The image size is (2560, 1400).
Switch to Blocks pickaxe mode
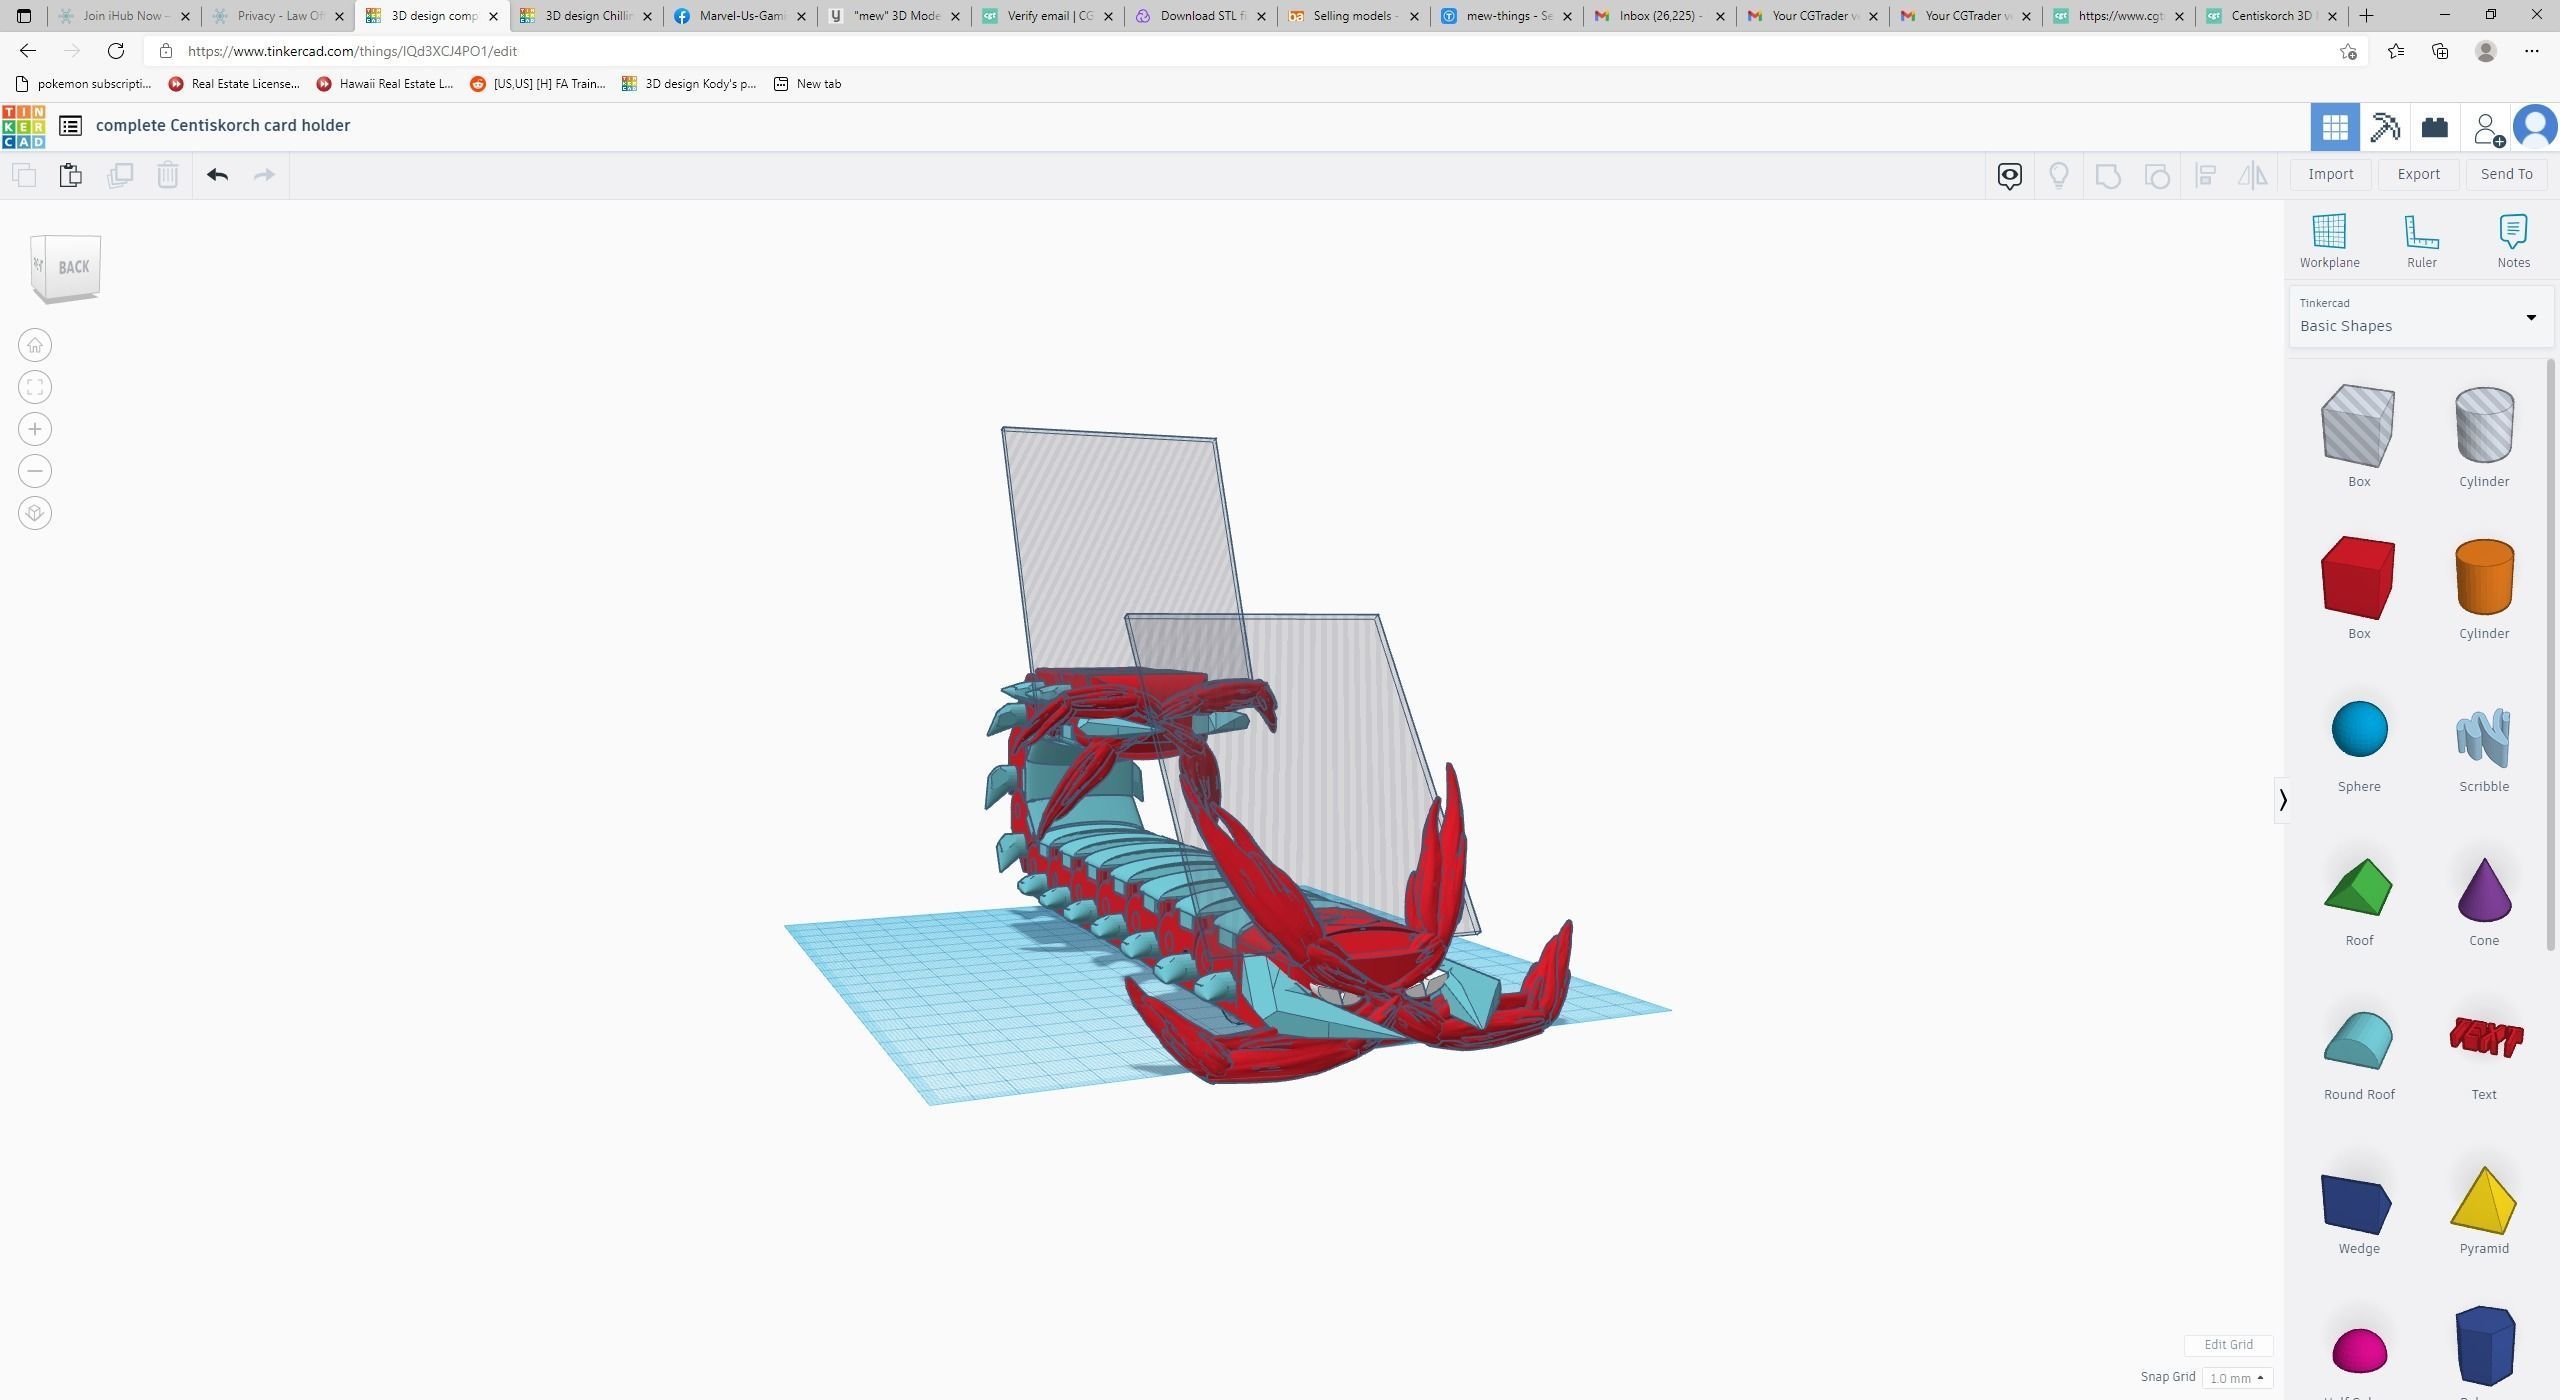(2385, 127)
